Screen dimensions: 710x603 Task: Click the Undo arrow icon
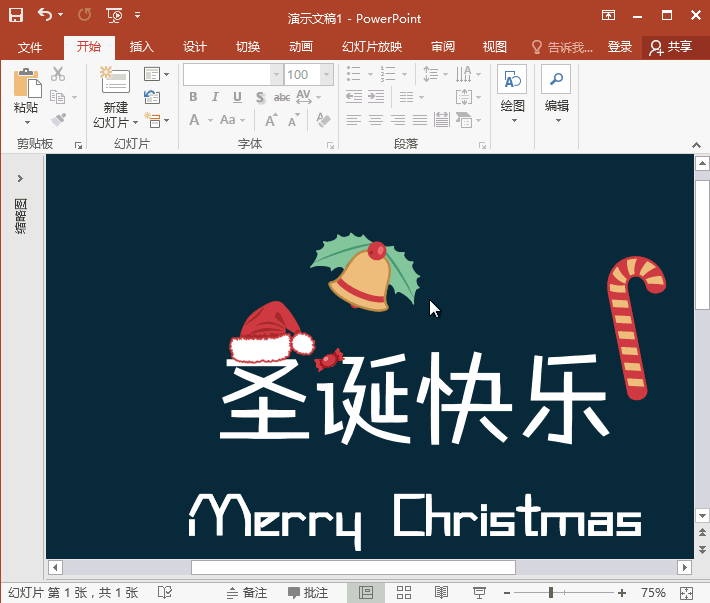[x=44, y=15]
